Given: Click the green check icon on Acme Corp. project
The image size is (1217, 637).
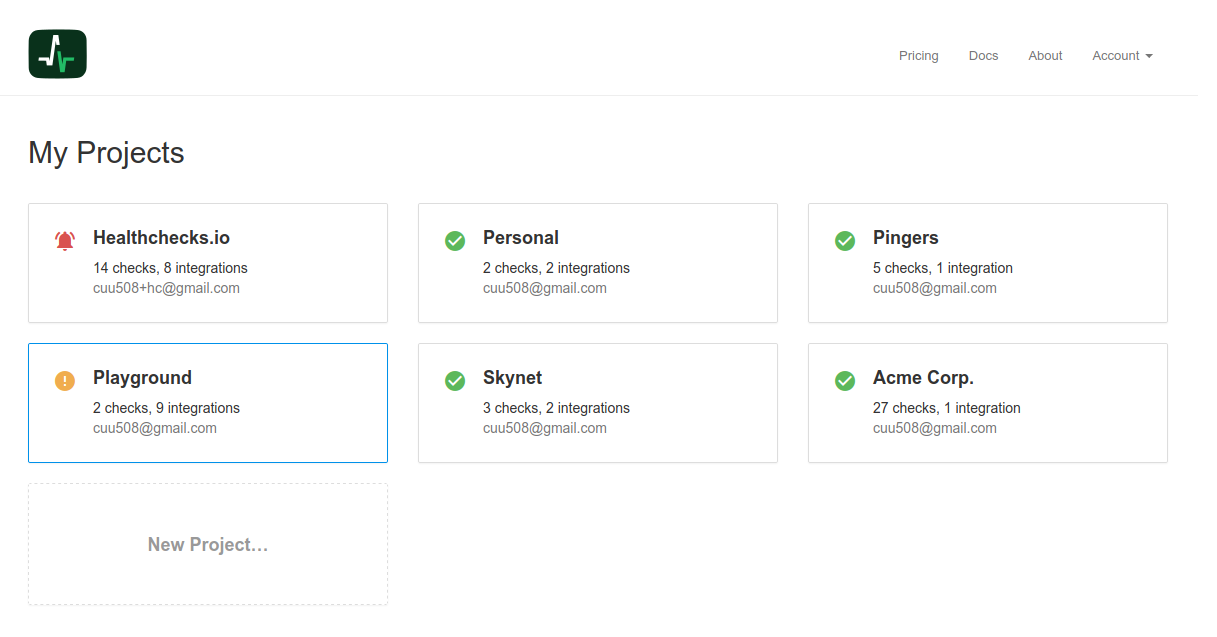Looking at the screenshot, I should 845,380.
